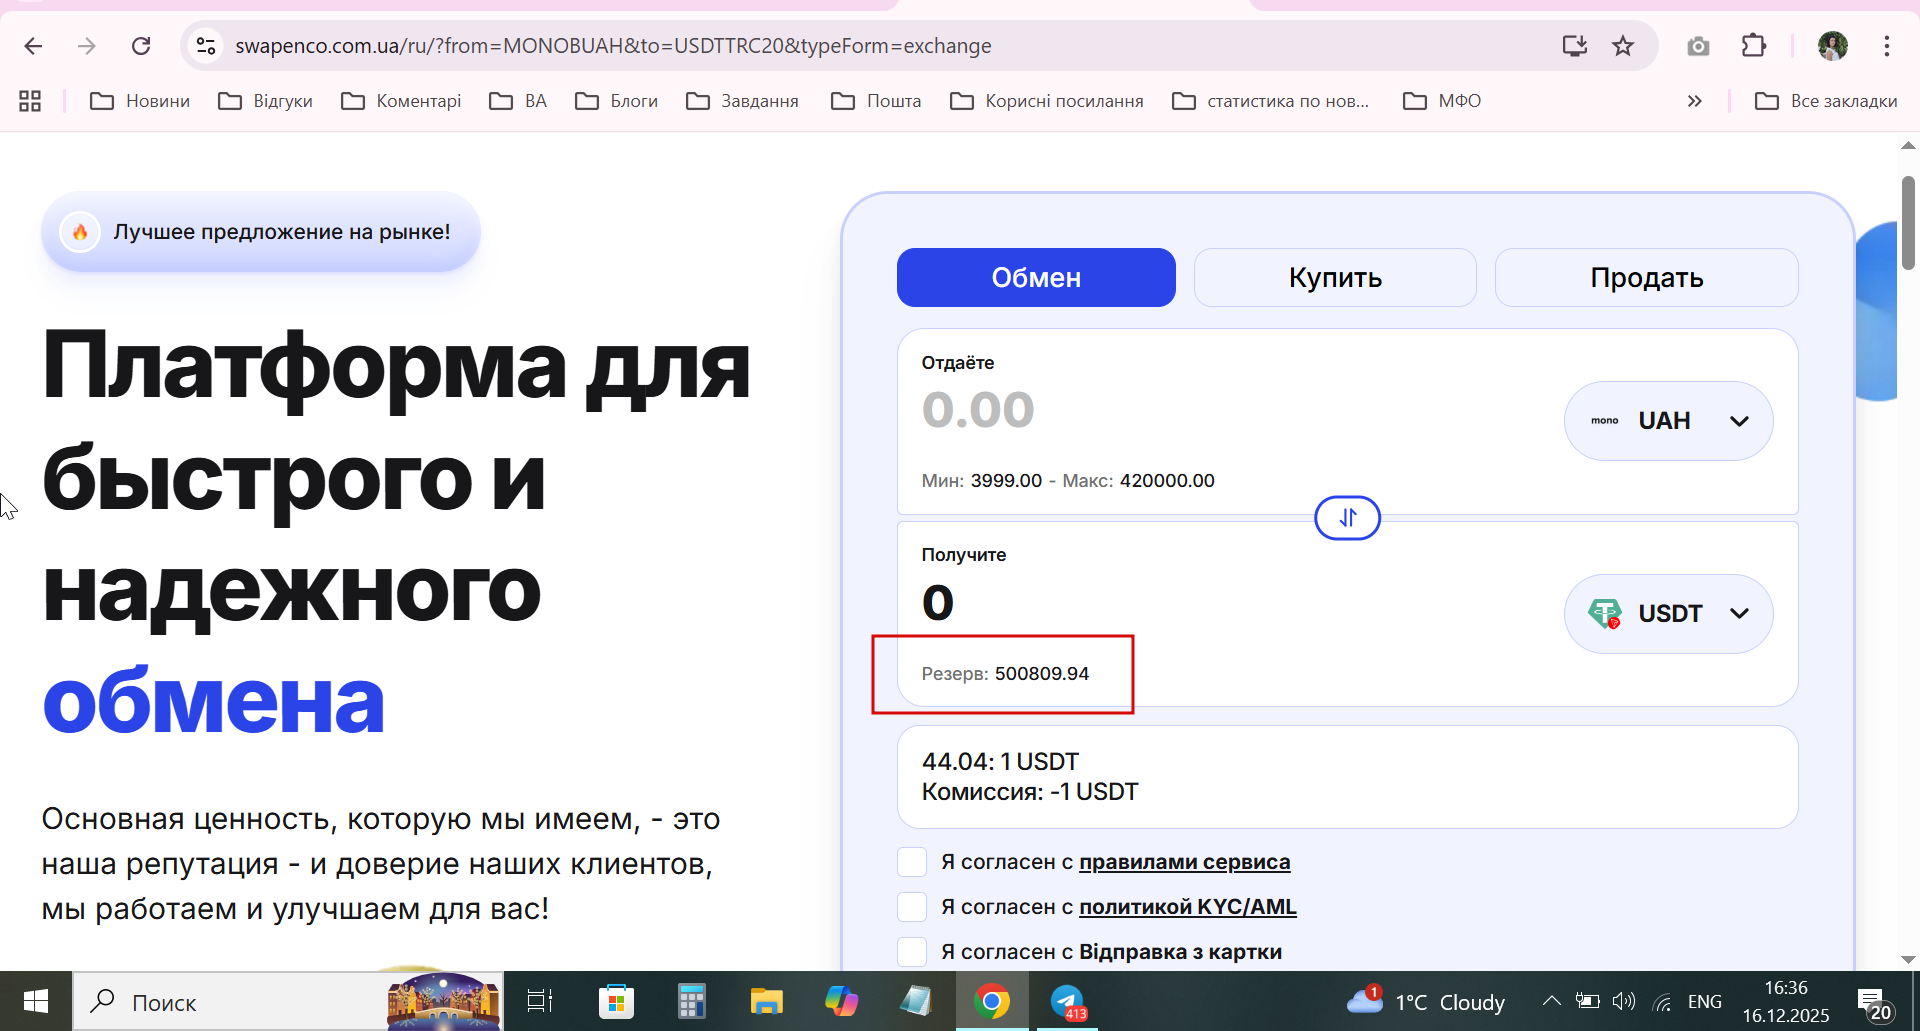Open the volume control in system tray
Image resolution: width=1920 pixels, height=1031 pixels.
(1624, 1001)
